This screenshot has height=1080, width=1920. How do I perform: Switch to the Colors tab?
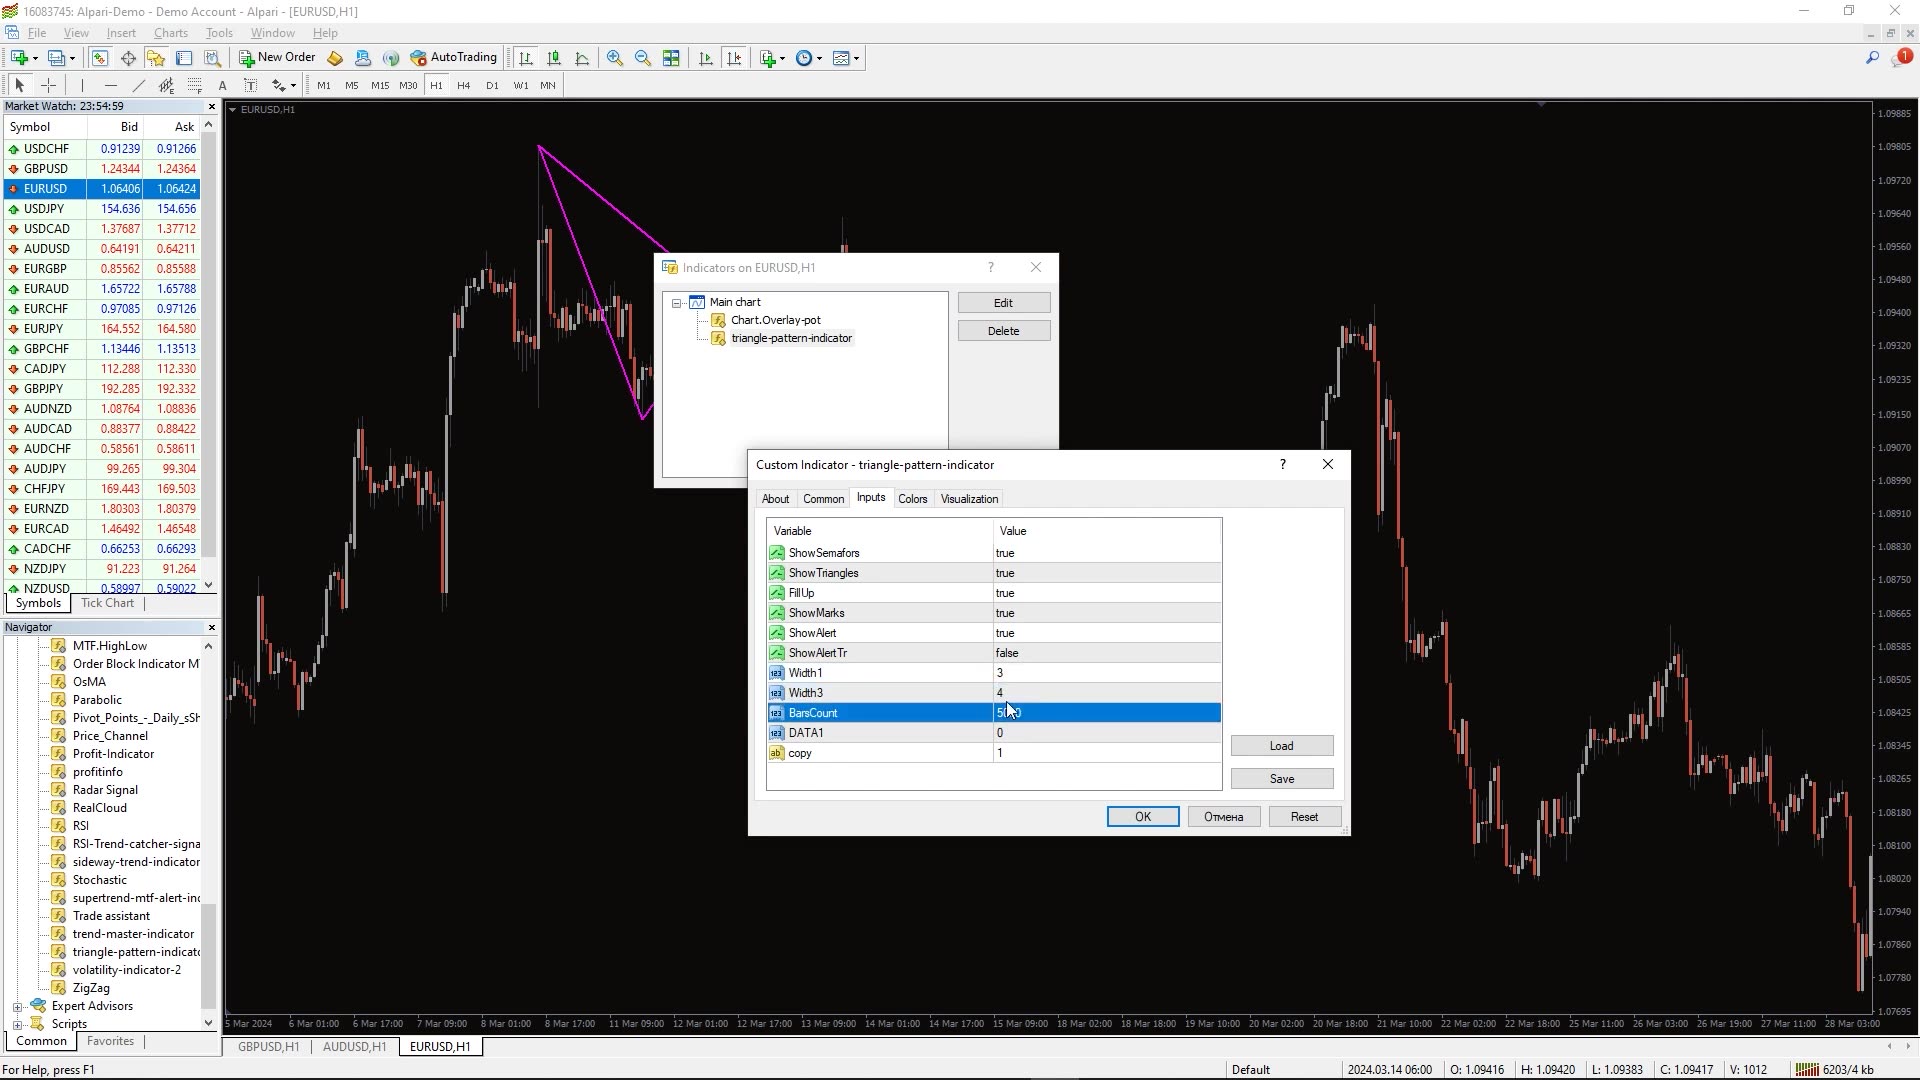click(x=912, y=498)
